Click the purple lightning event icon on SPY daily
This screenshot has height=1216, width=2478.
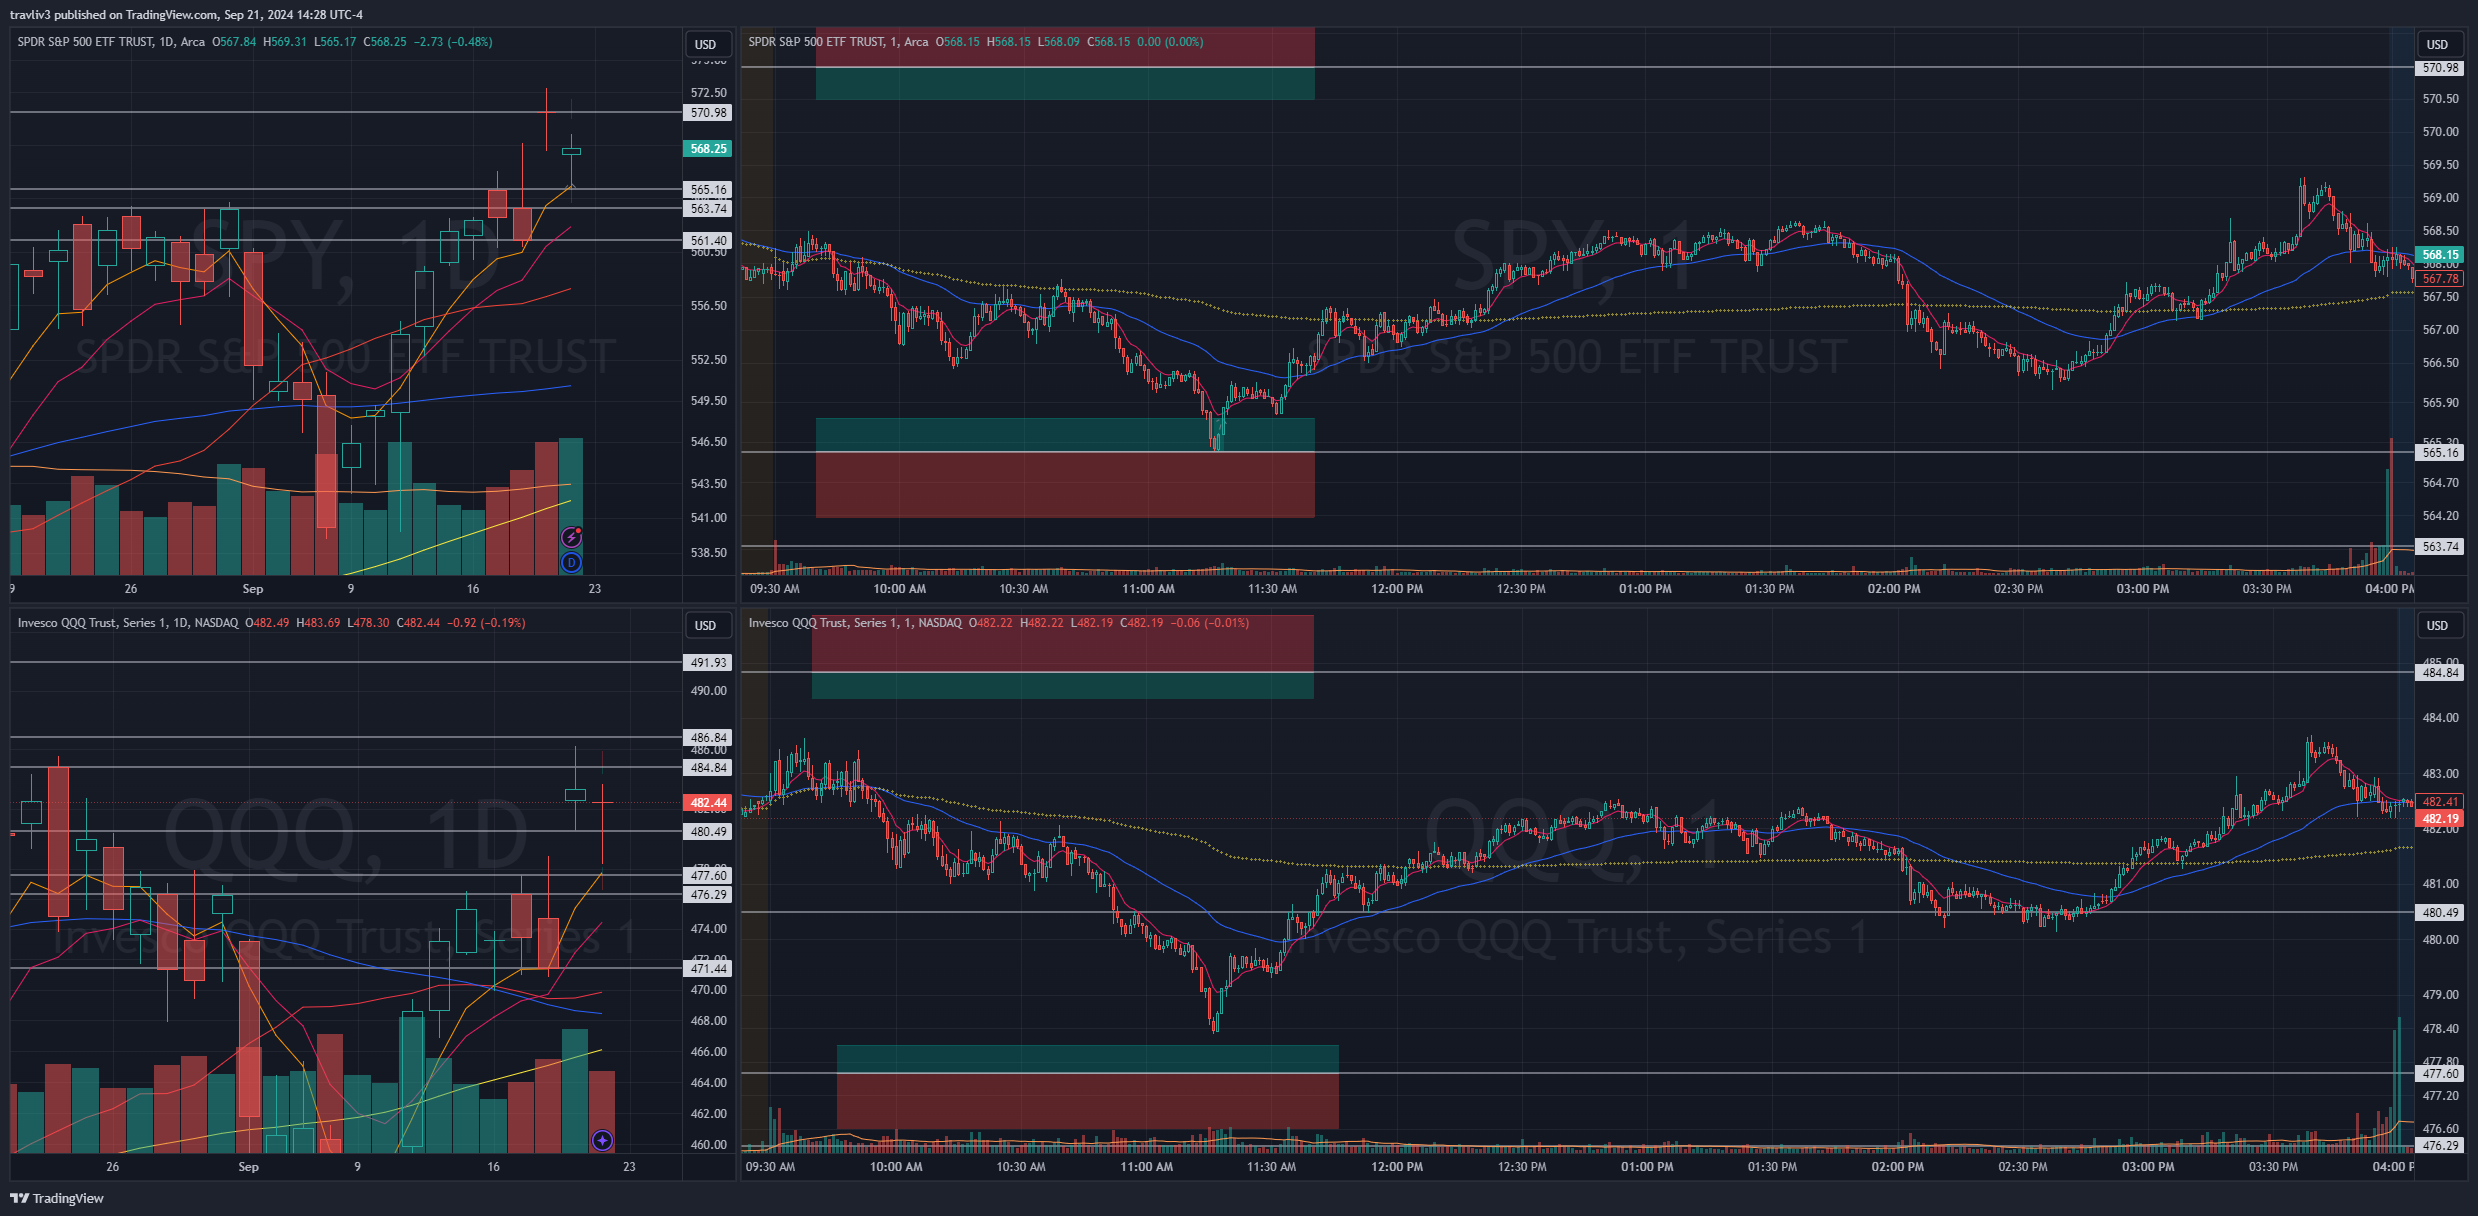click(571, 538)
